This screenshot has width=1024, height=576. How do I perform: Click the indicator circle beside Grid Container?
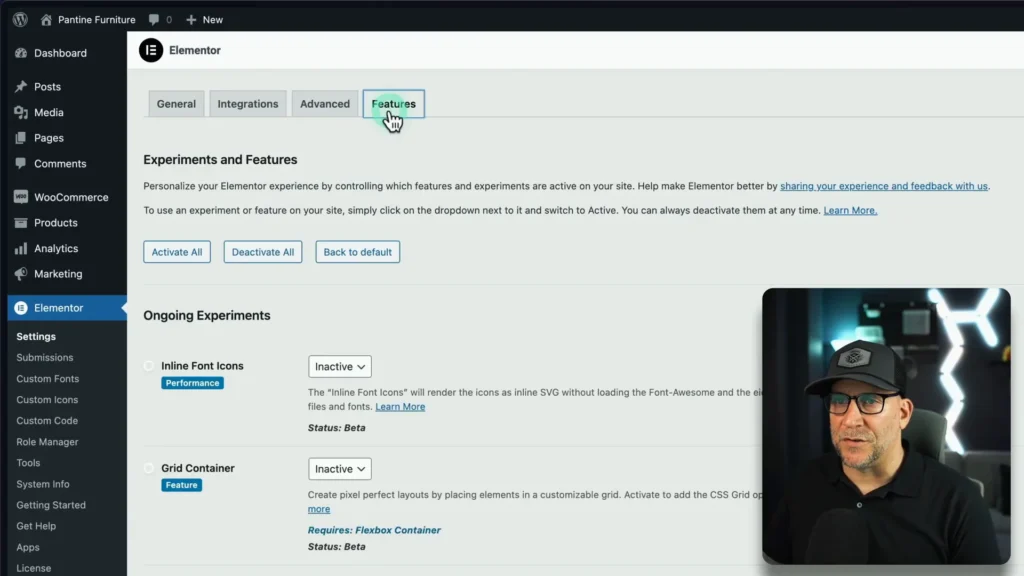click(149, 468)
